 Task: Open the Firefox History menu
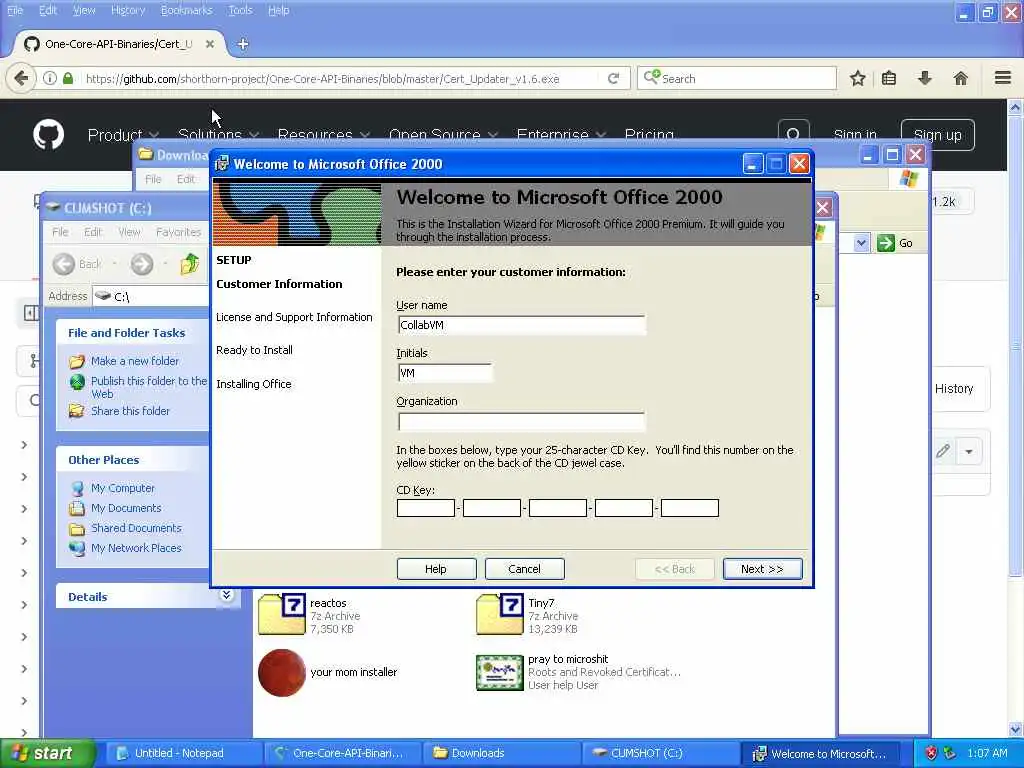point(128,10)
